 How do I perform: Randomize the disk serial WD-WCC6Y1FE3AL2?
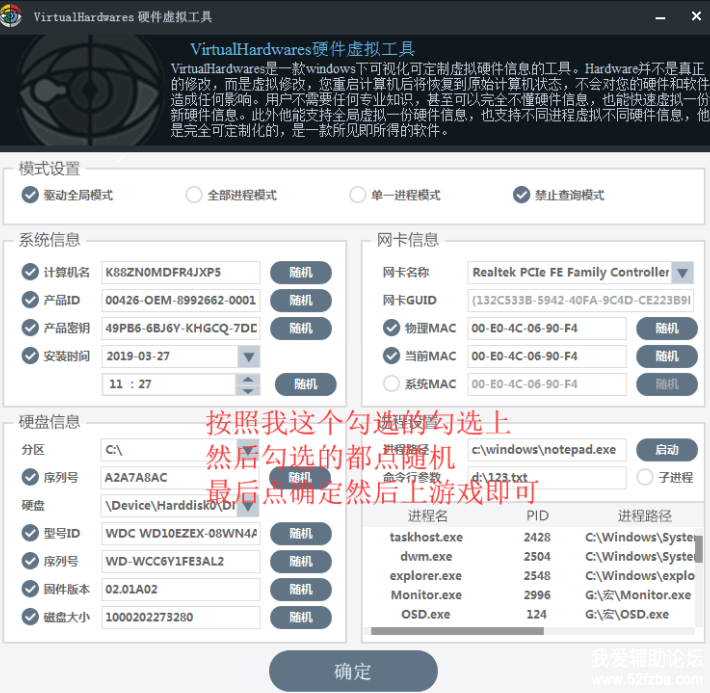point(301,562)
